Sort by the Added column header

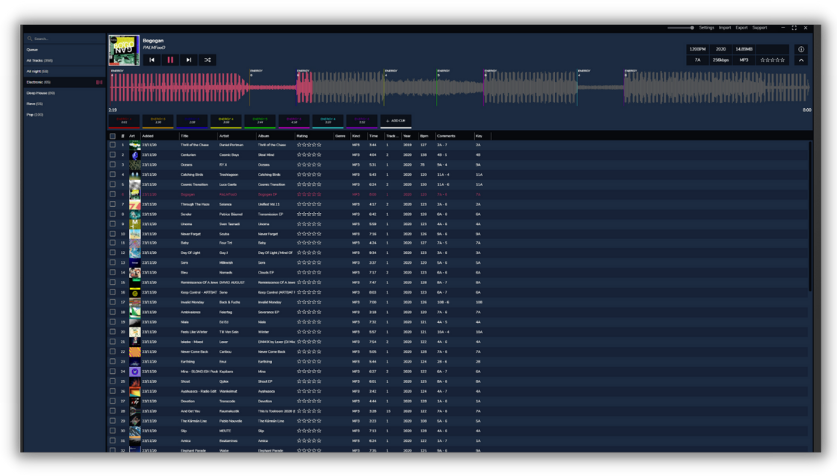tap(148, 136)
